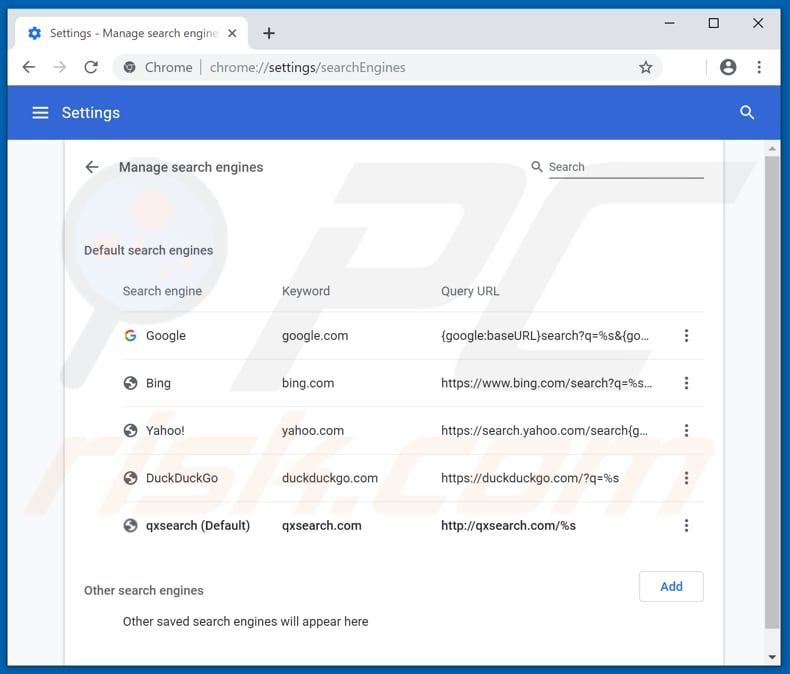Click the 'Google' search engine name
Viewport: 790px width, 674px height.
point(166,335)
